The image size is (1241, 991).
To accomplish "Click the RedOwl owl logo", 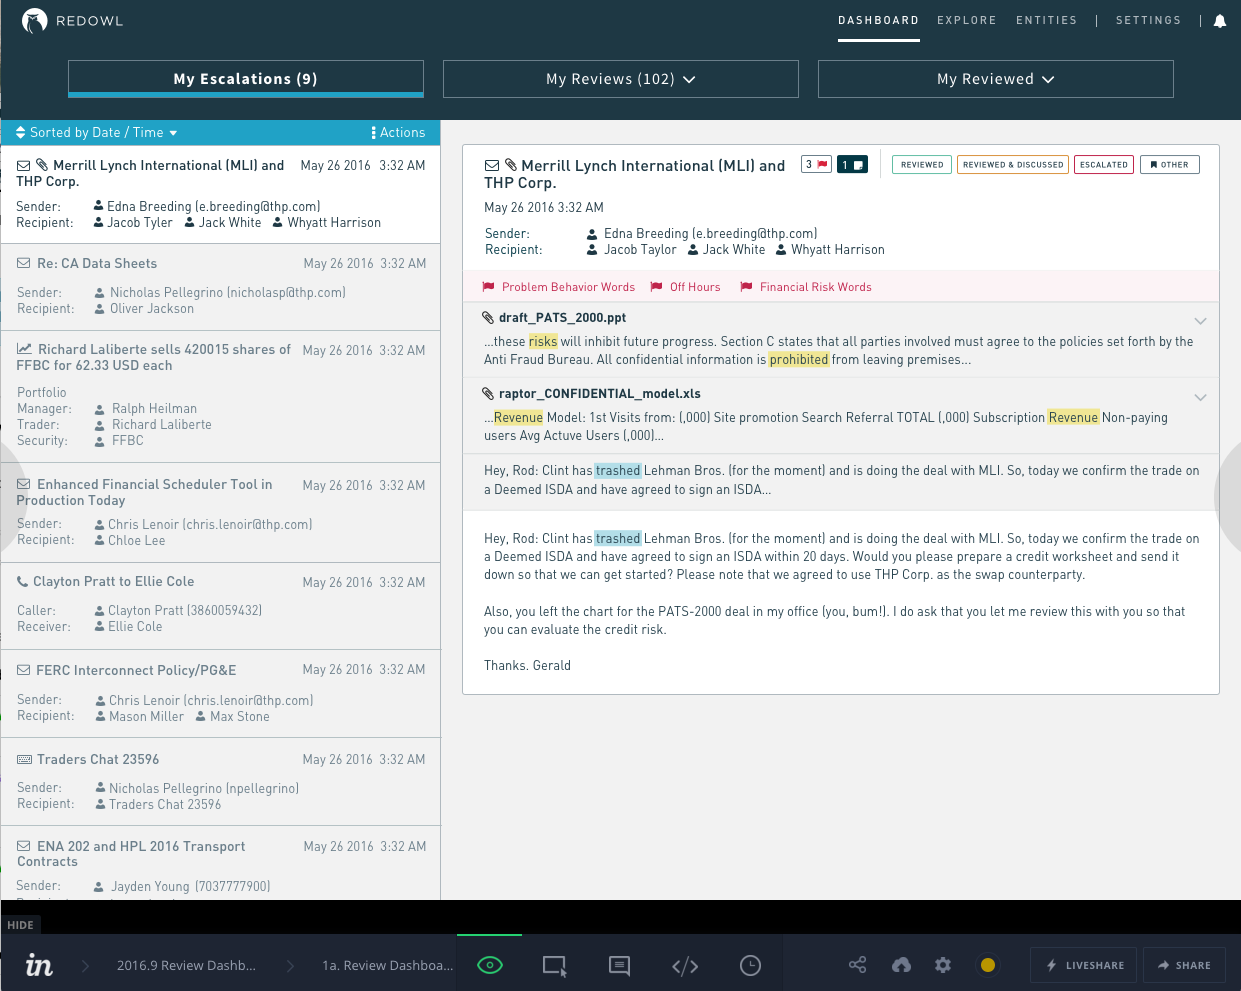I will (35, 21).
